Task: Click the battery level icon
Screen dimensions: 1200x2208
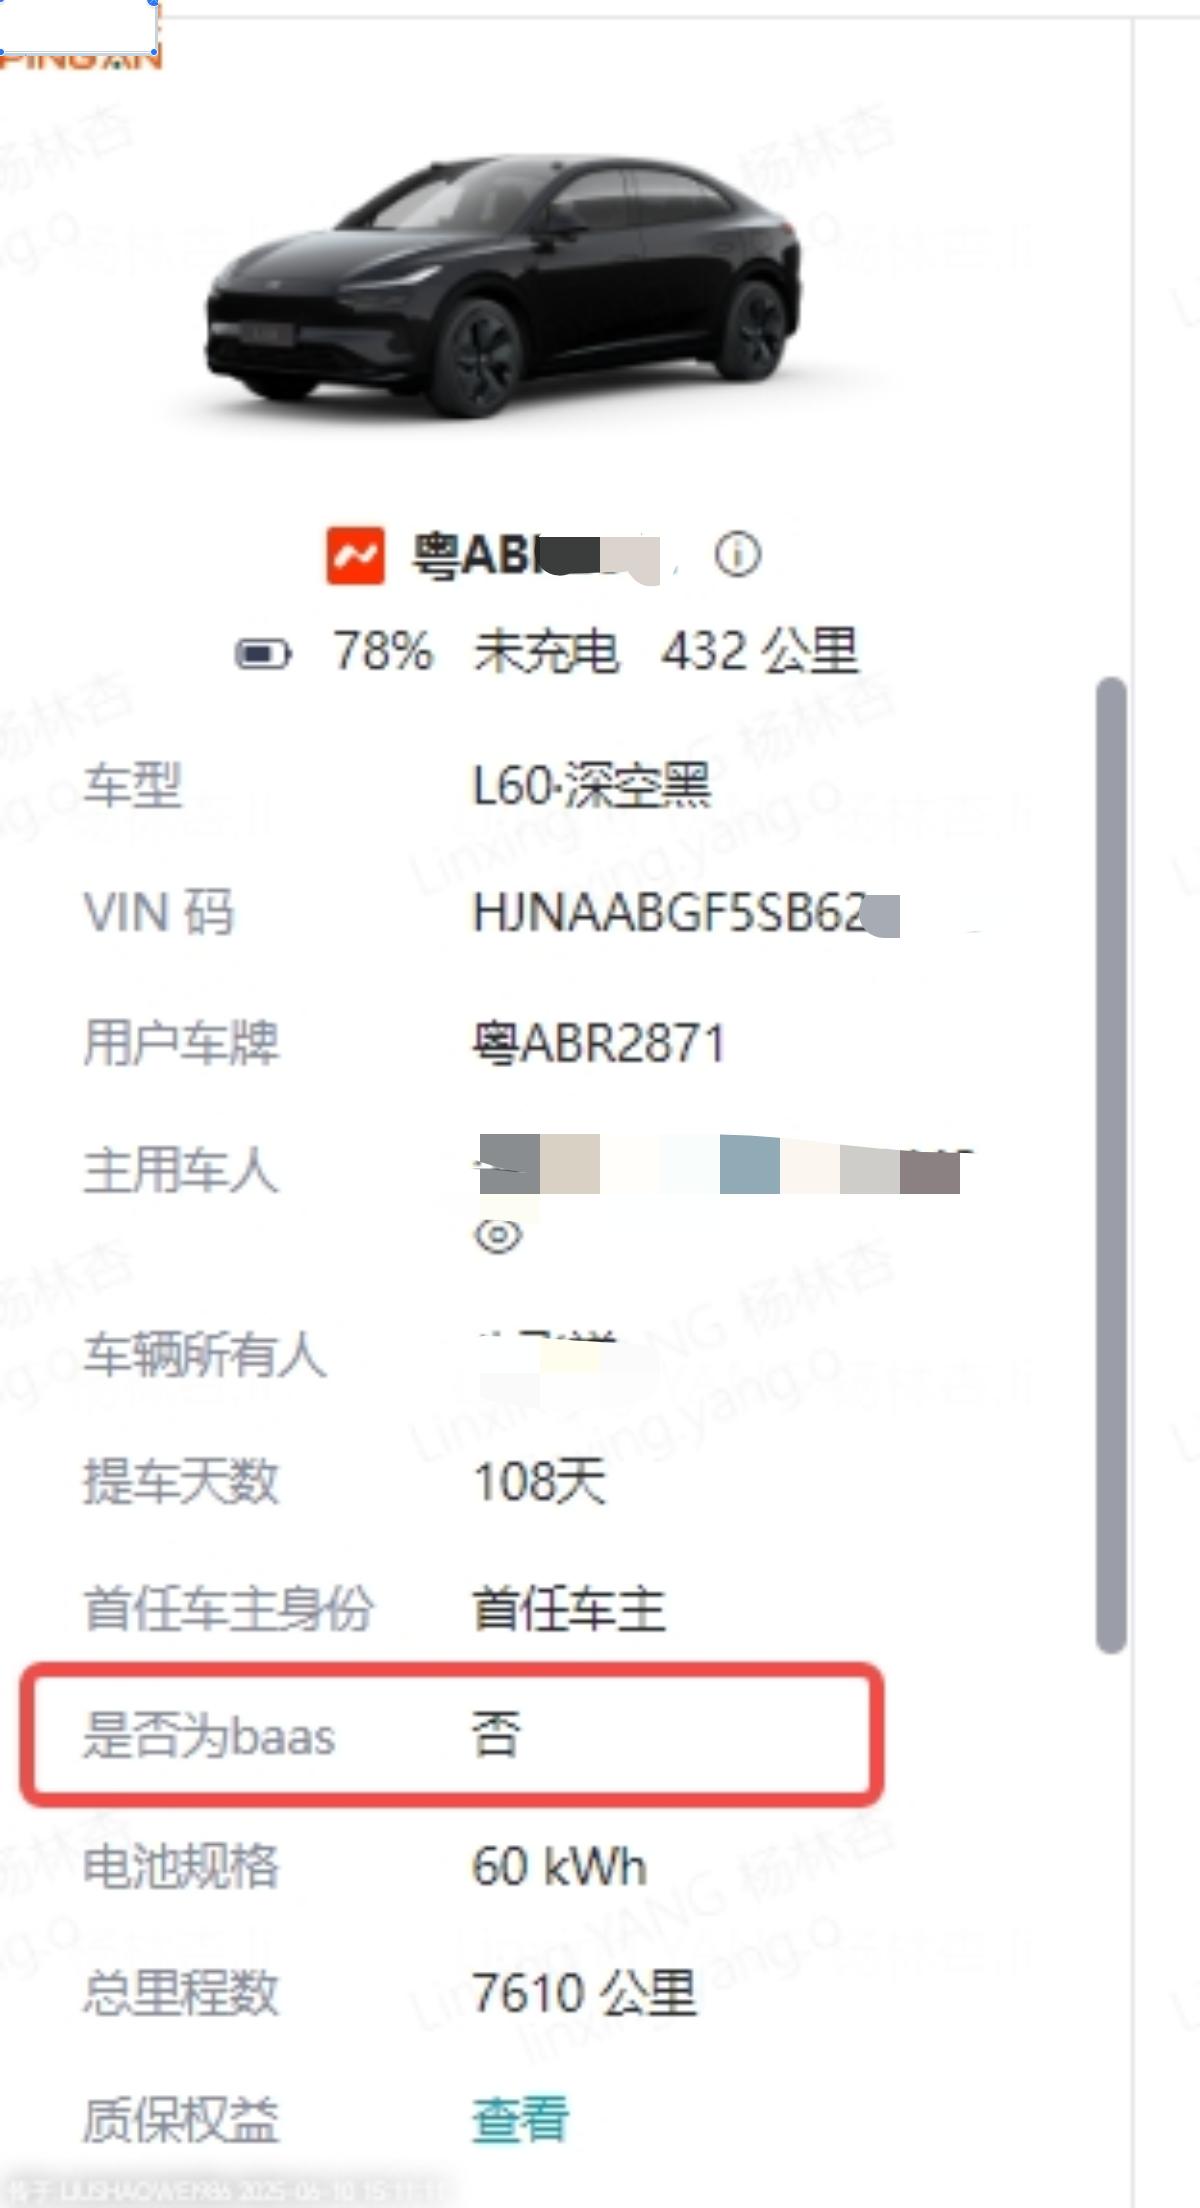Action: click(263, 654)
